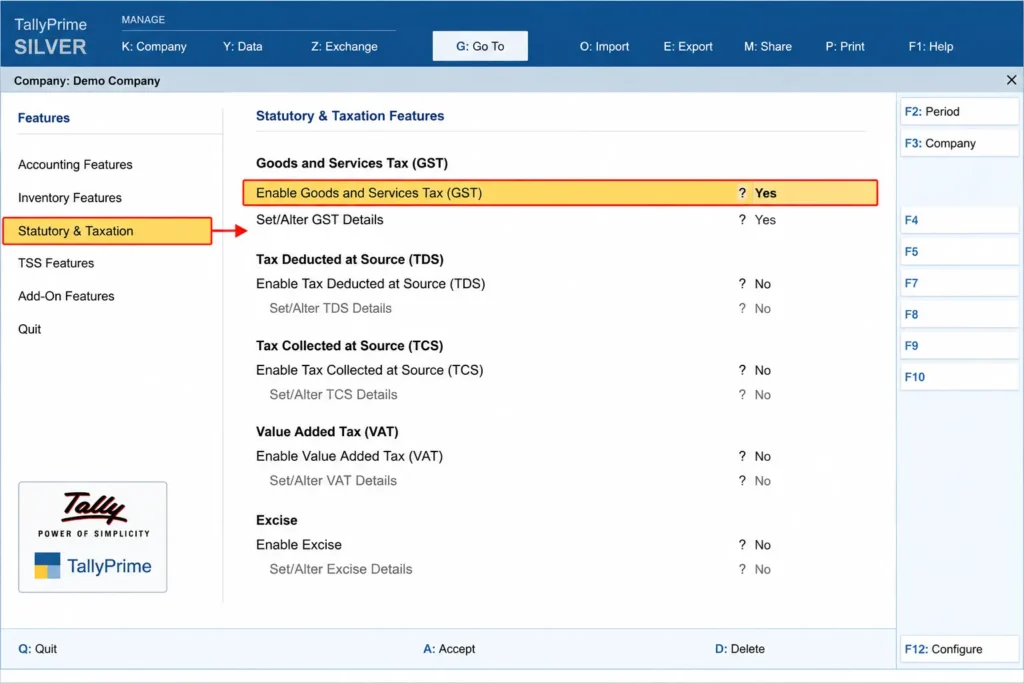Image resolution: width=1024 pixels, height=683 pixels.
Task: Click Set/Alter TDS Details label
Action: click(x=330, y=309)
